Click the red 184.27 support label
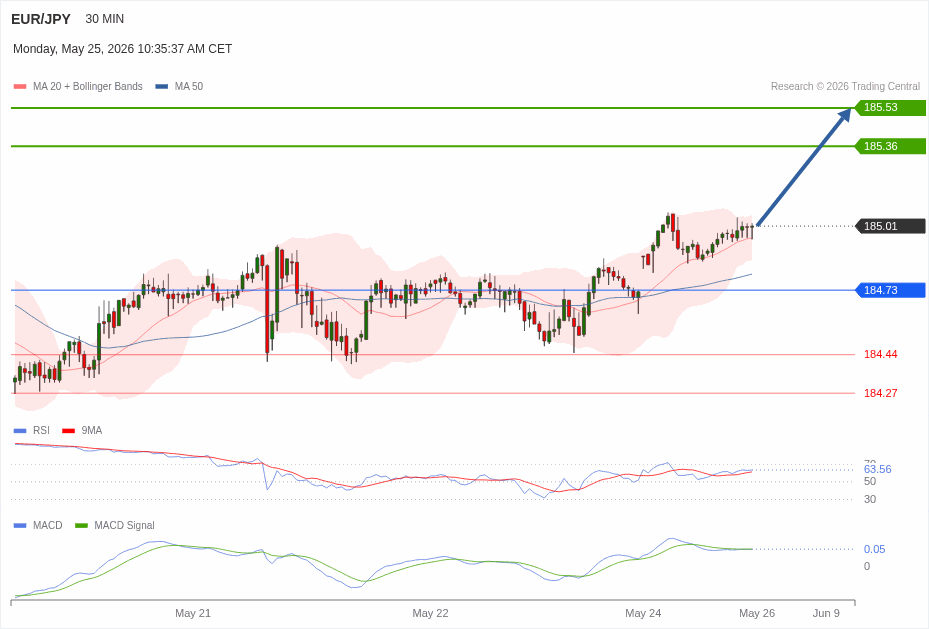The image size is (929, 629). [880, 393]
